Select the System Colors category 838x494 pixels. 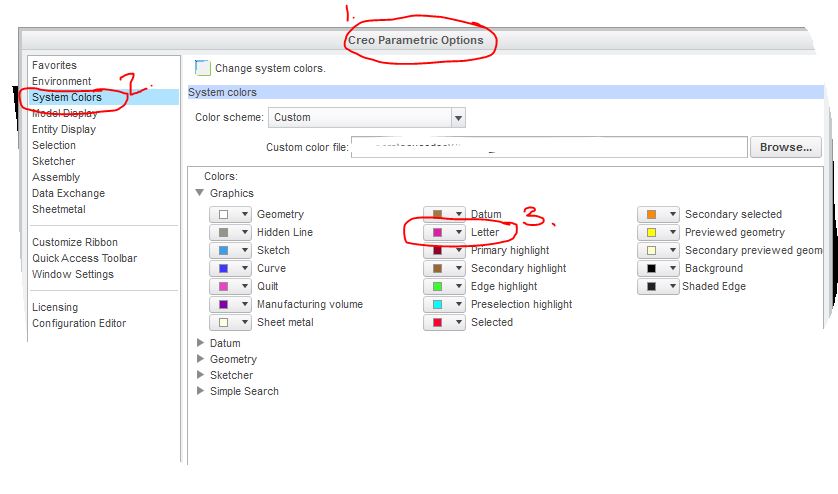(67, 97)
